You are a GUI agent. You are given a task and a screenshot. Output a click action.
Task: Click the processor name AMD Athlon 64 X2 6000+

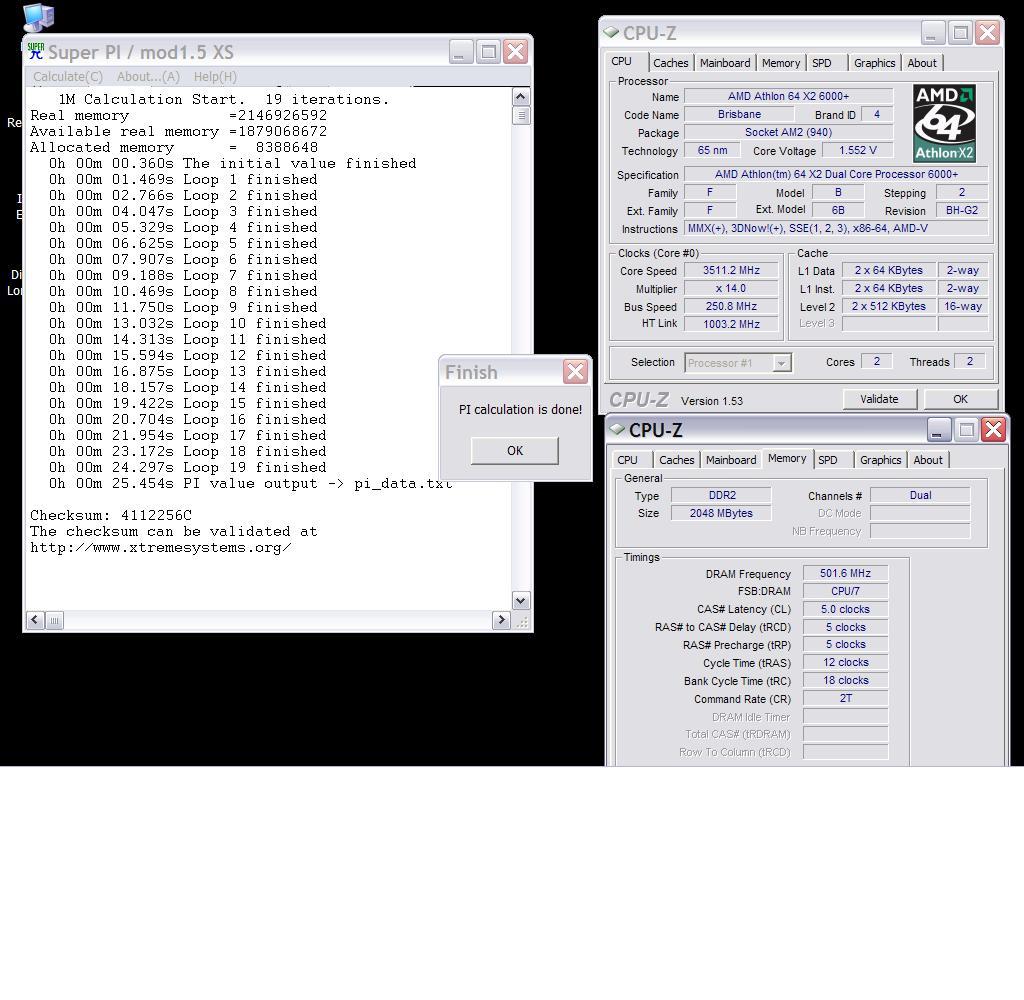tap(788, 96)
